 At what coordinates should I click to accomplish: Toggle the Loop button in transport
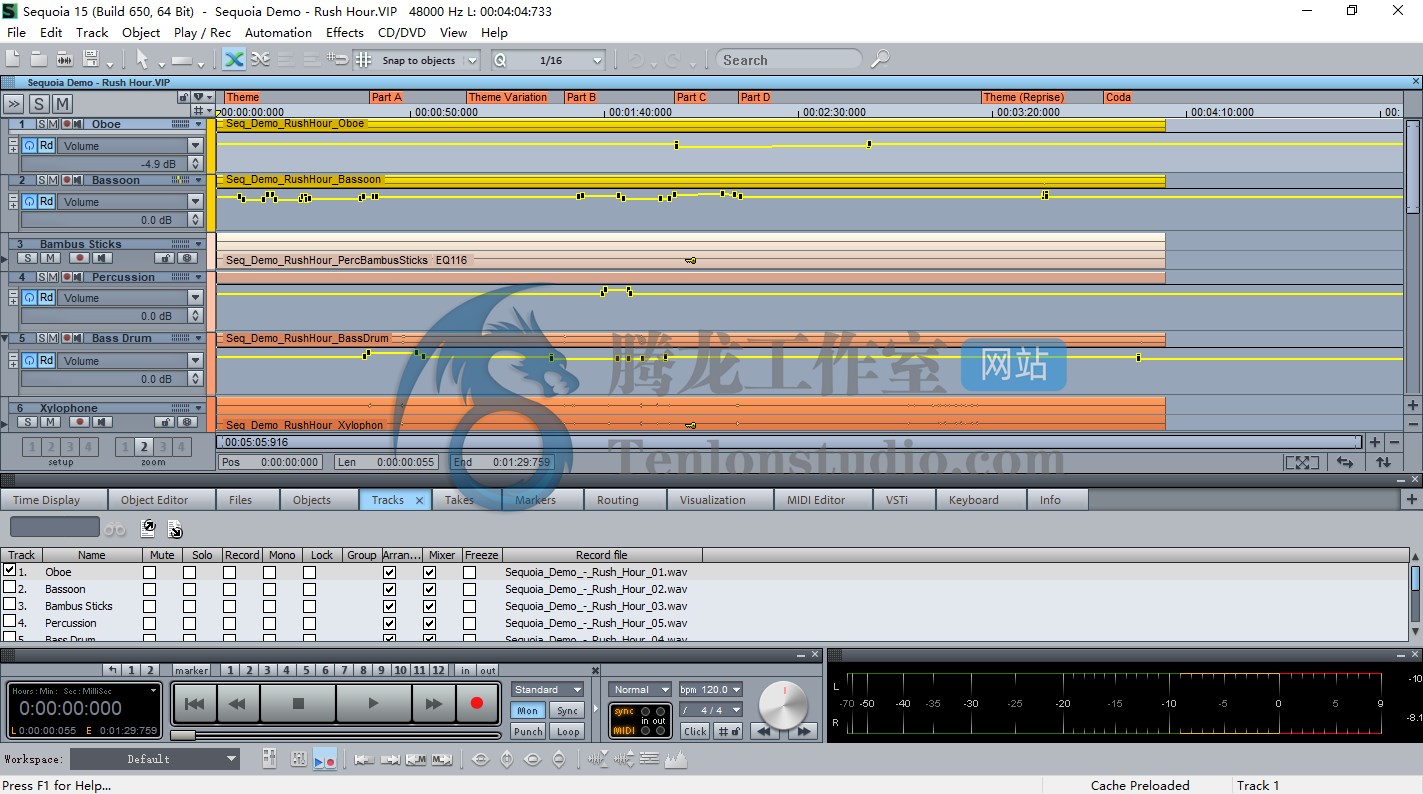[568, 731]
